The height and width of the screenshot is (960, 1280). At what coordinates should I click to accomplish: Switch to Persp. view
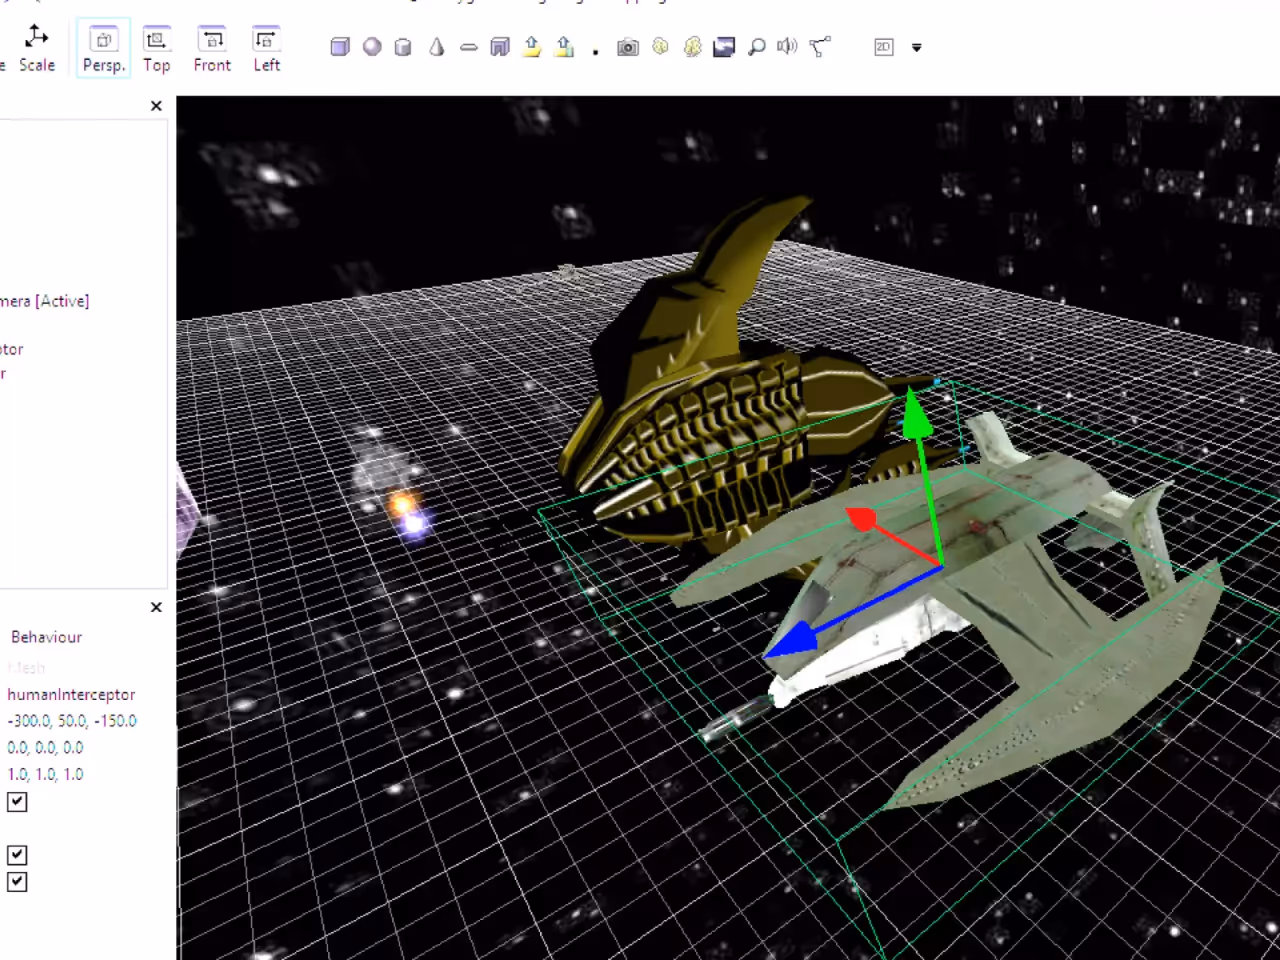tap(104, 48)
